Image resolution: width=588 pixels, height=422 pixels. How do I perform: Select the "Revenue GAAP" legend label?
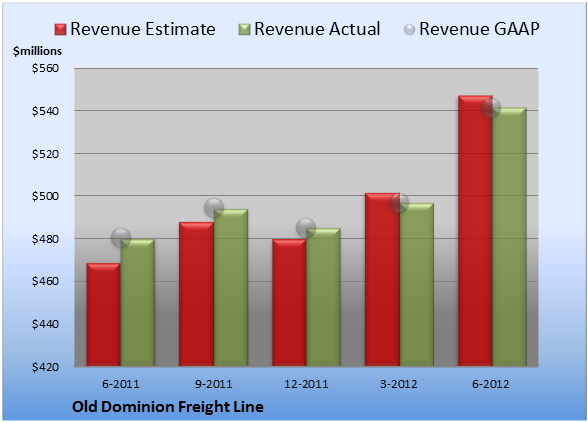coord(479,29)
